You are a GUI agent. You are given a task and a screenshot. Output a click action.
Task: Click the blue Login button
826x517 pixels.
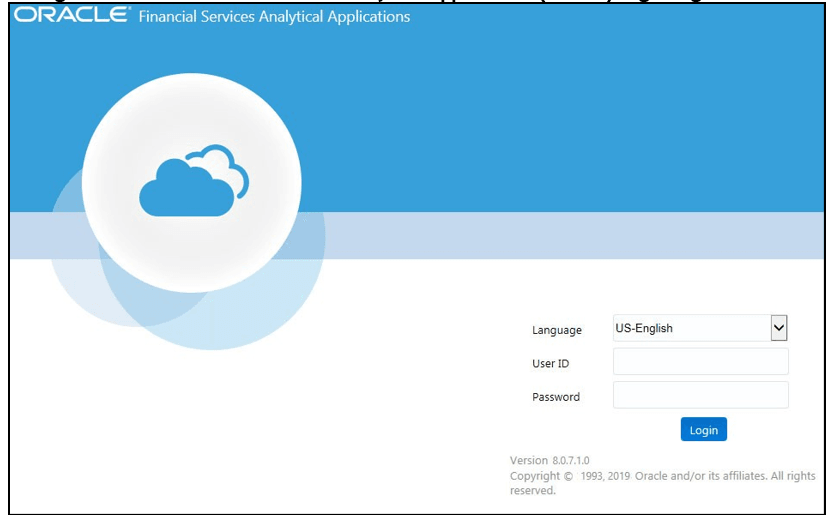coord(703,430)
